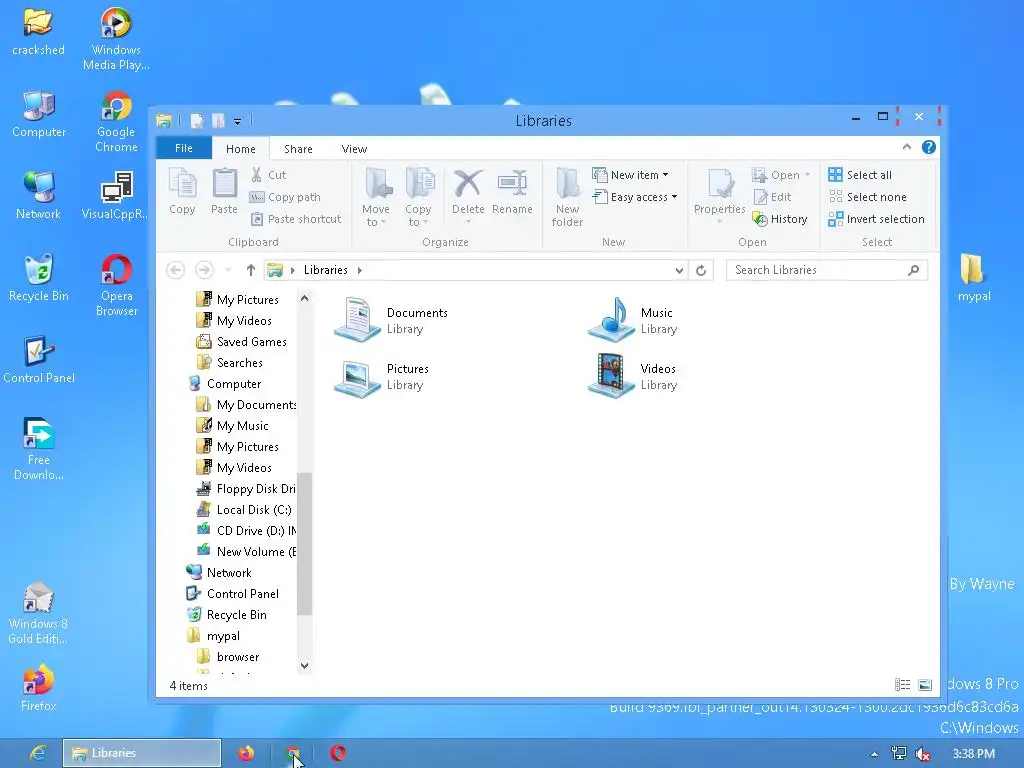
Task: Select Control Panel in navigation pane
Action: [x=233, y=594]
